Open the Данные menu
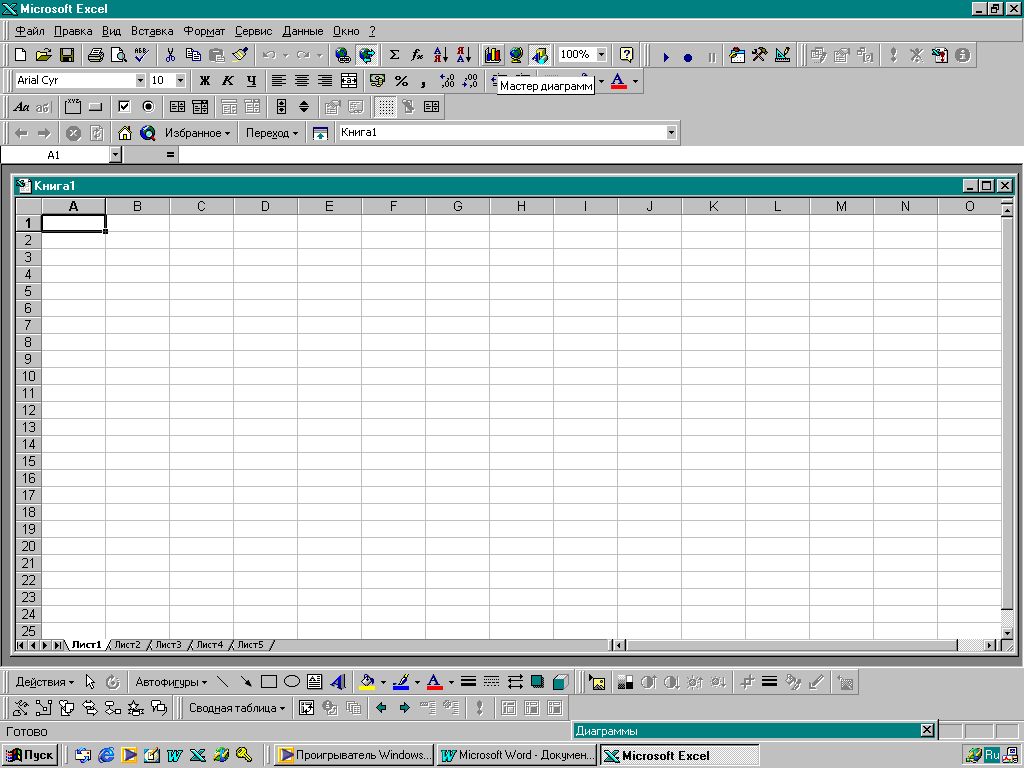Screen dimensions: 1024x768 coord(302,31)
